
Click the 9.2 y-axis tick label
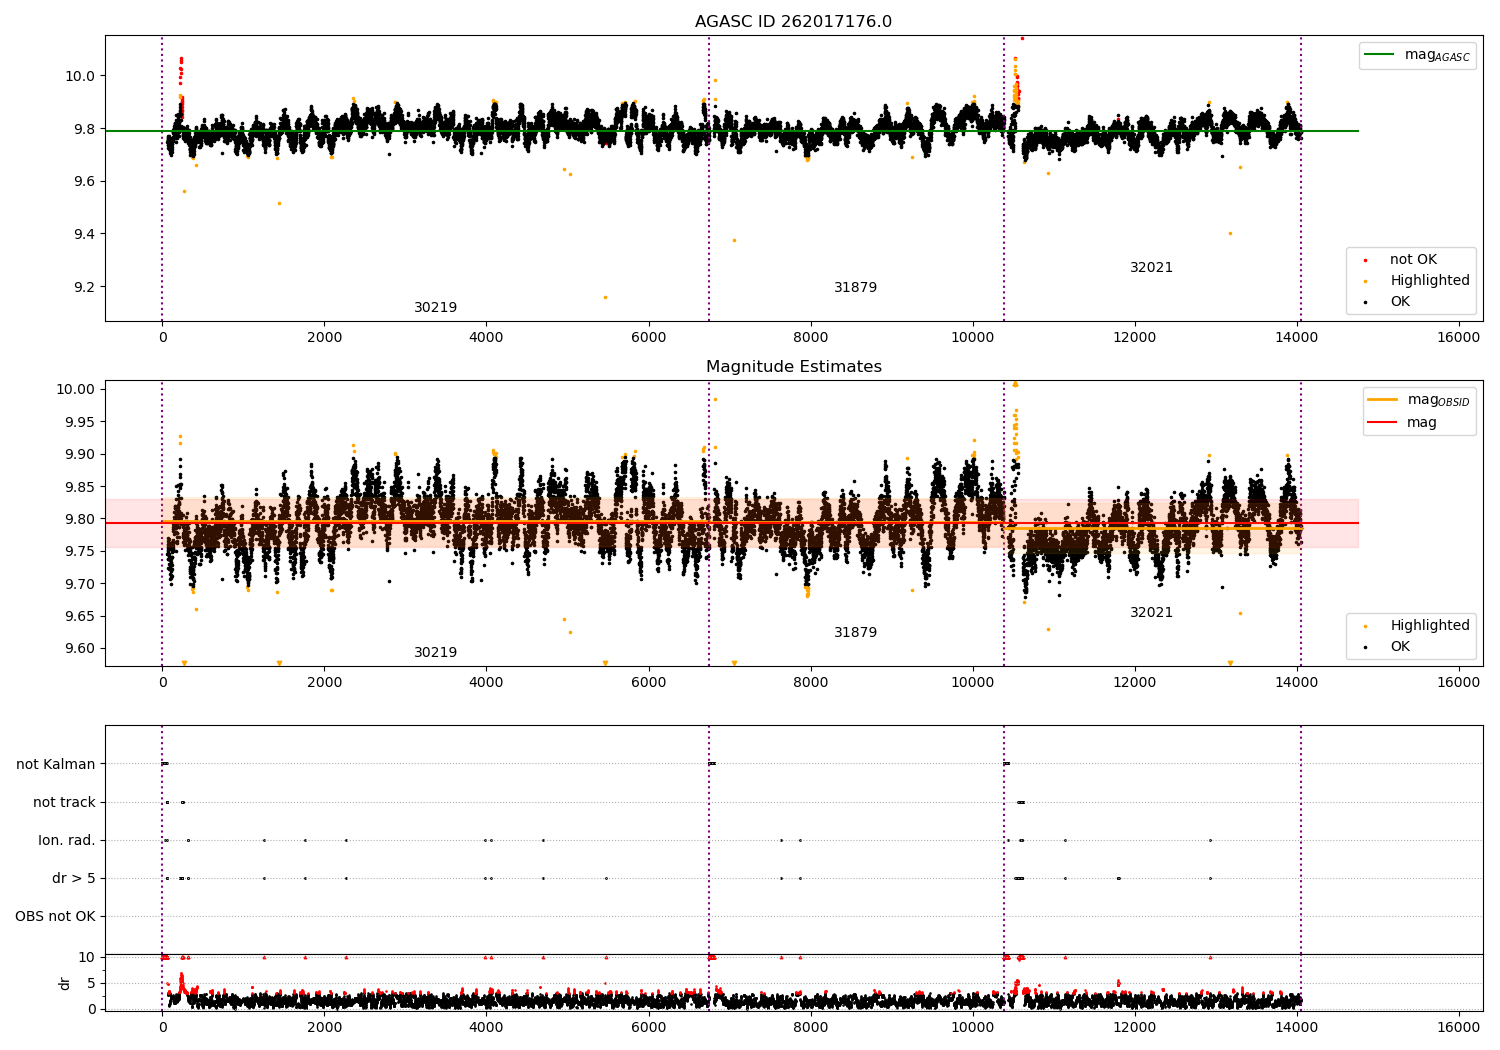(85, 287)
